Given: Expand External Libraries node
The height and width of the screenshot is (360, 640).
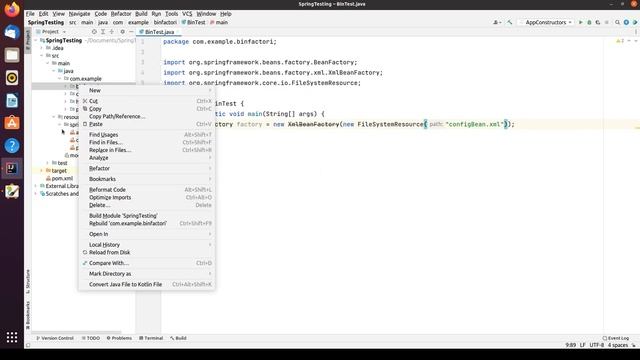Looking at the screenshot, I should pyautogui.click(x=36, y=186).
